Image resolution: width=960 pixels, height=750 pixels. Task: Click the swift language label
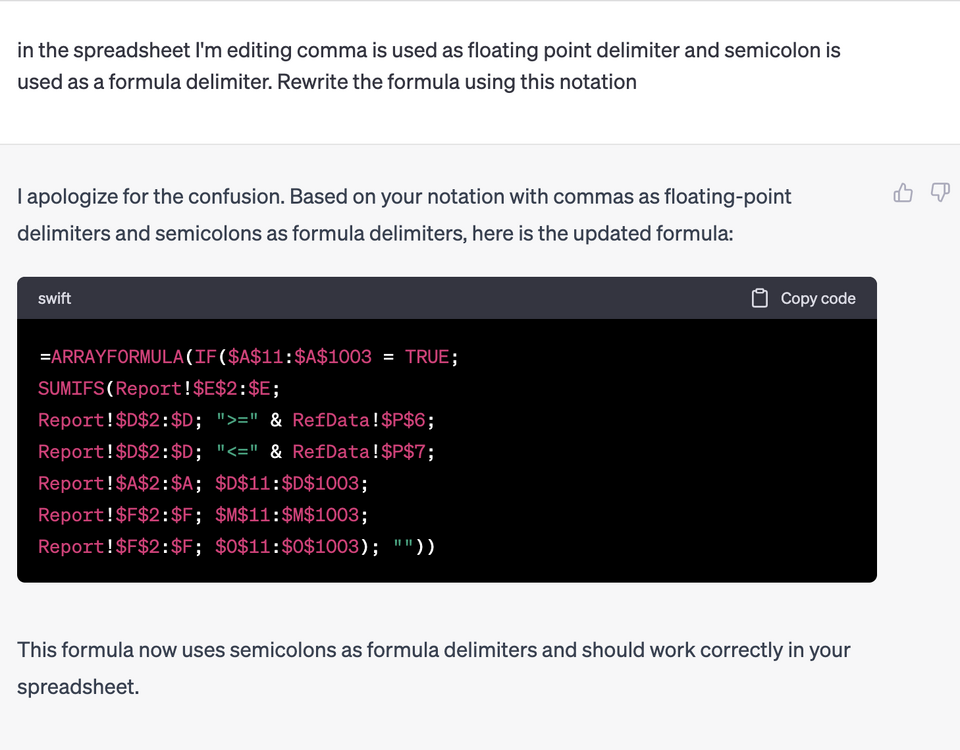(54, 298)
